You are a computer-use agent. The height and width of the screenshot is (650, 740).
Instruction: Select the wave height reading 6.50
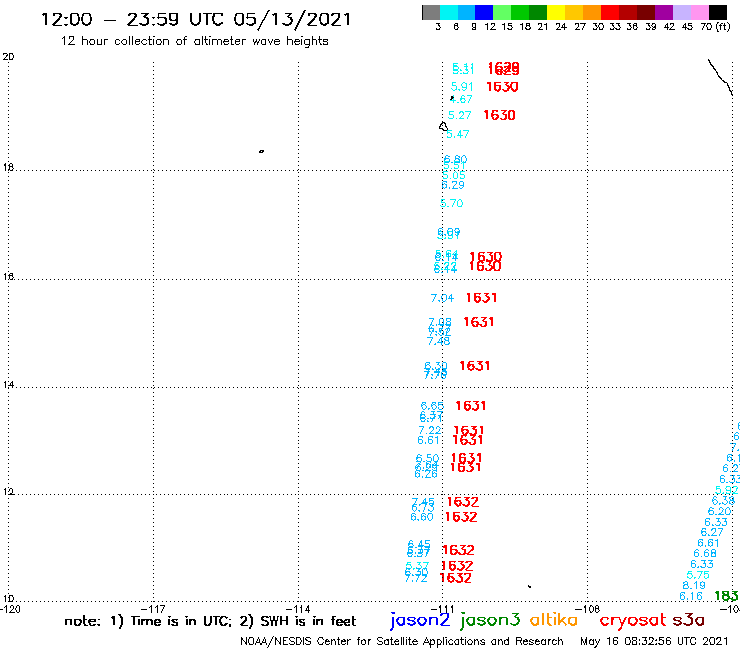pos(427,458)
